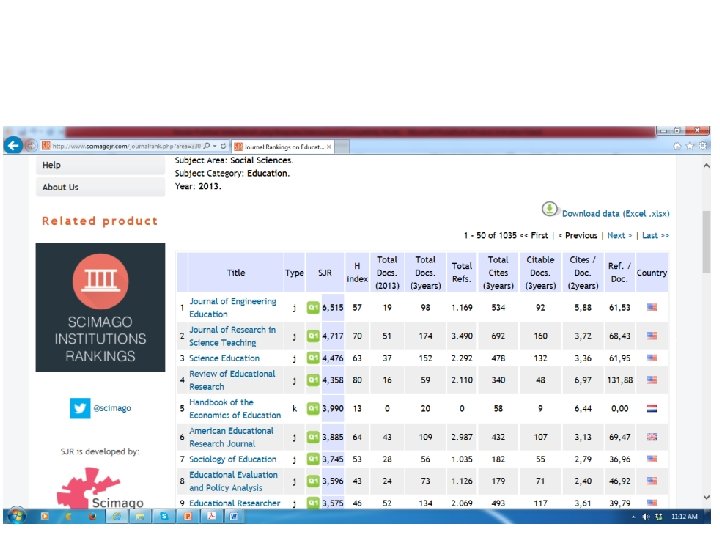Open the browser tools gear
The height and width of the screenshot is (540, 720).
[703, 146]
